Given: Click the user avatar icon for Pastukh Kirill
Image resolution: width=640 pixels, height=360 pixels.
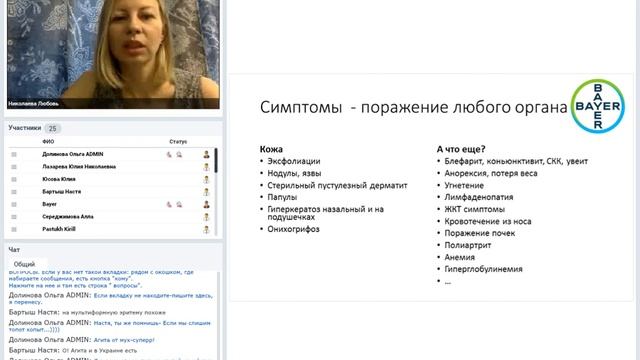Looking at the screenshot, I should click(207, 229).
